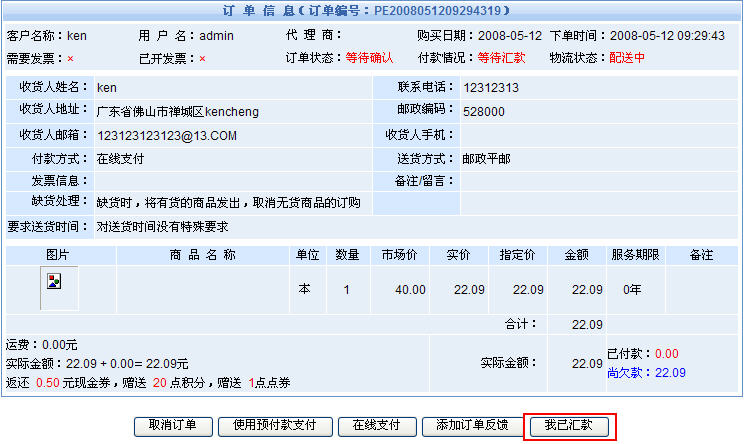The image size is (745, 444).
Task: Confirm remittance with the 我已汇款 button
Action: click(x=569, y=425)
